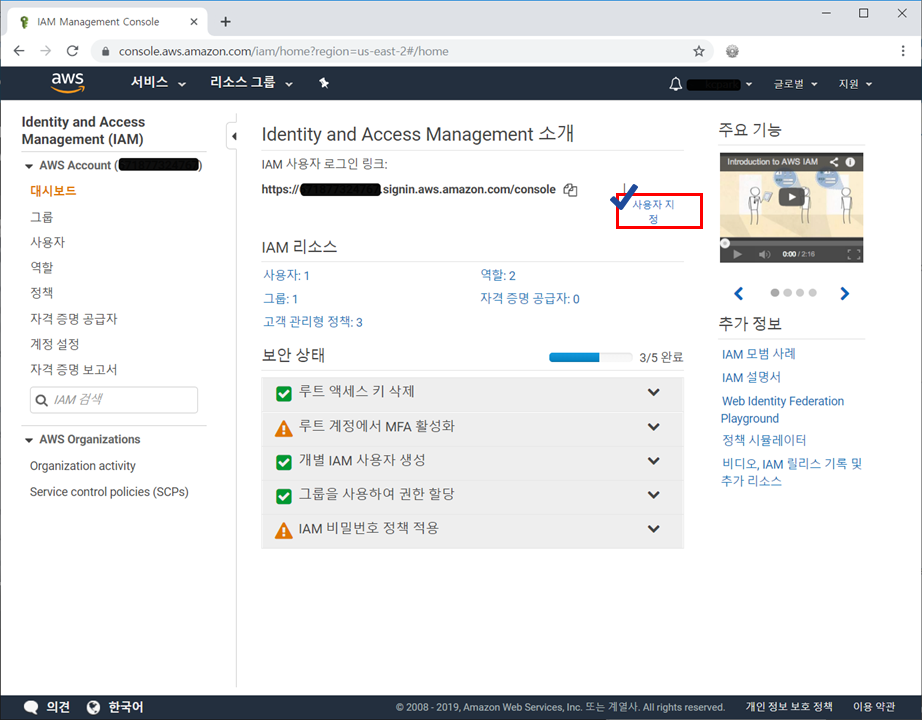The height and width of the screenshot is (720, 922).
Task: Open 계정 설정 in sidebar
Action: point(54,344)
